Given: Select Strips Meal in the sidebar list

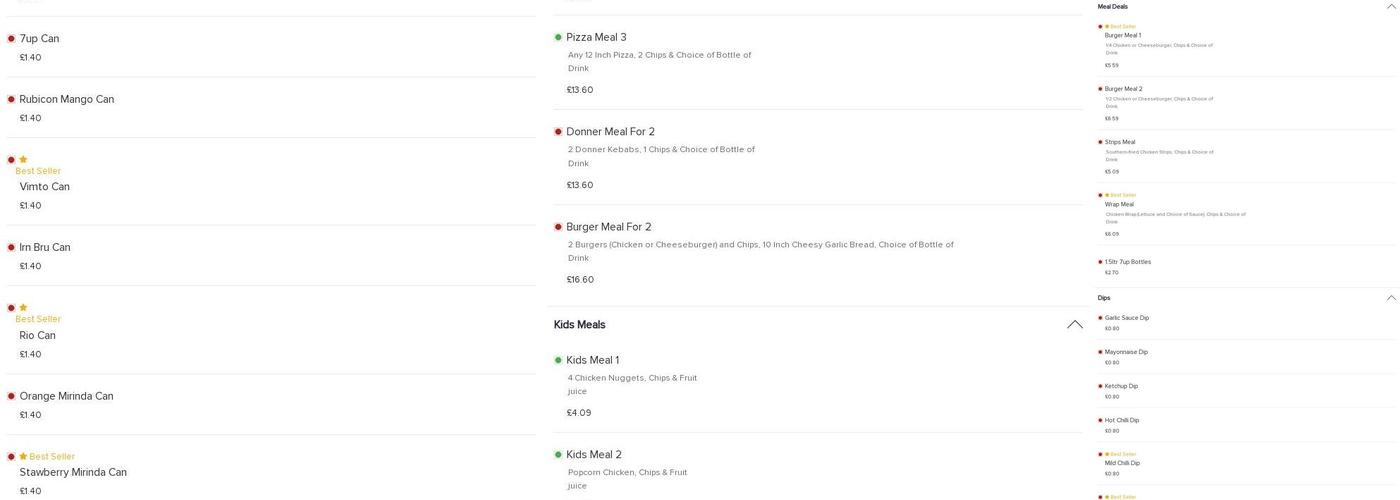Looking at the screenshot, I should pyautogui.click(x=1120, y=142).
